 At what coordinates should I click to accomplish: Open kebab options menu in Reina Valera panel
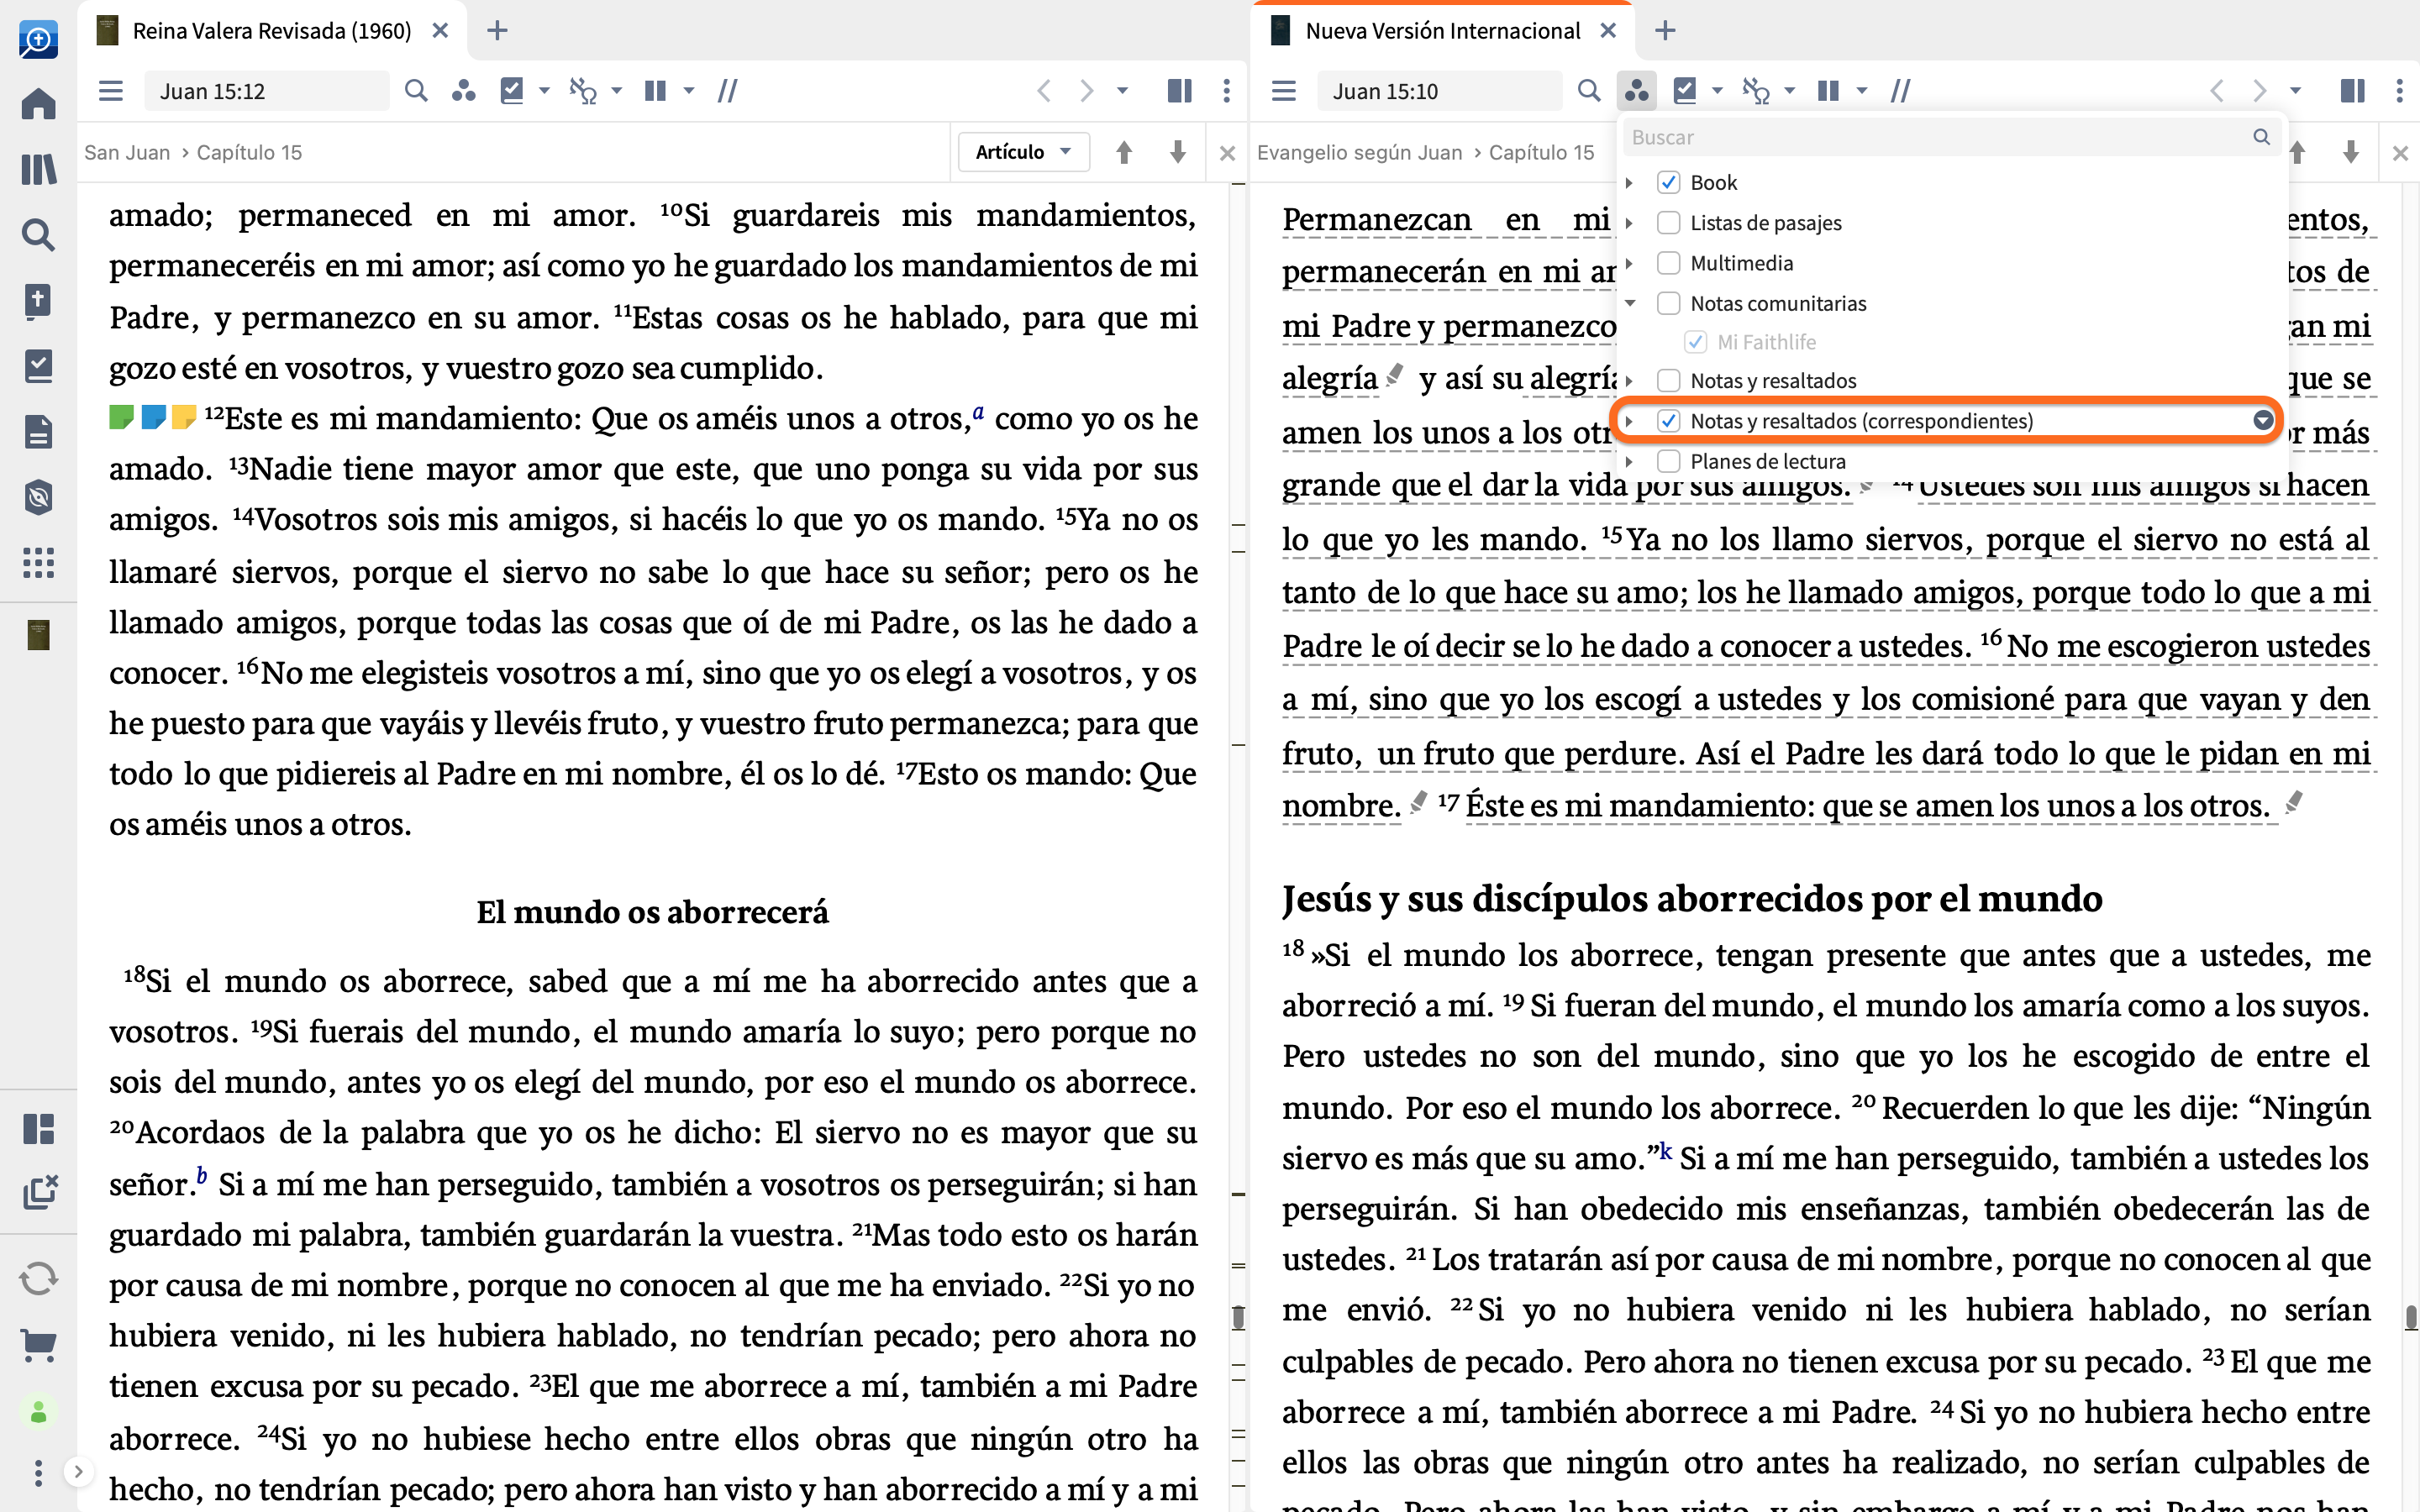point(1227,91)
